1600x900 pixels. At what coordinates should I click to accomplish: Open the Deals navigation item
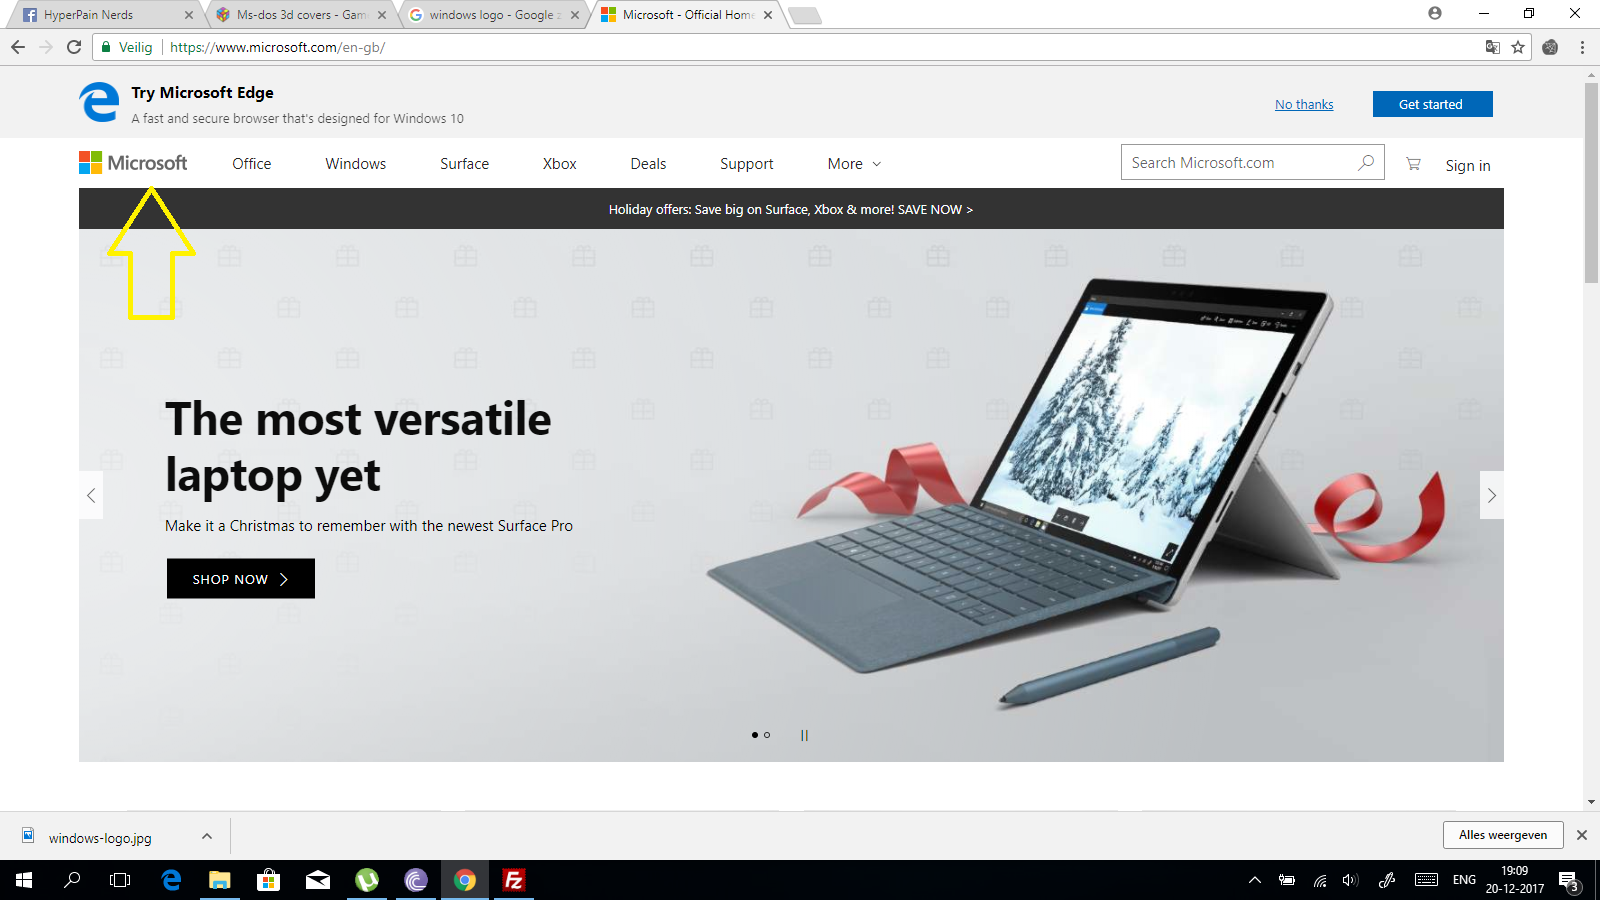[x=648, y=164]
